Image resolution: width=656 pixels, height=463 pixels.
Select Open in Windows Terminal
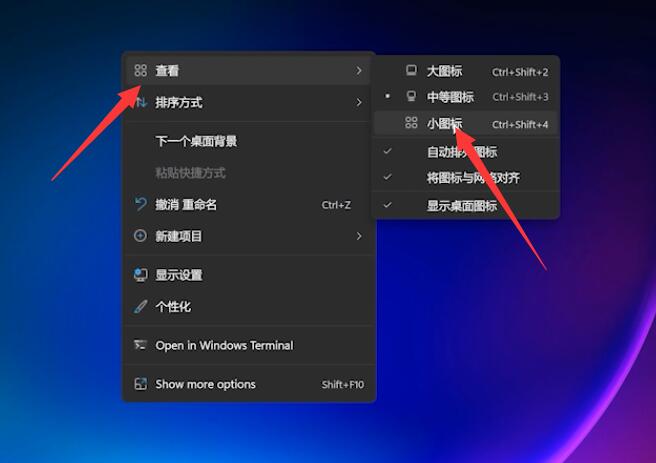click(249, 345)
